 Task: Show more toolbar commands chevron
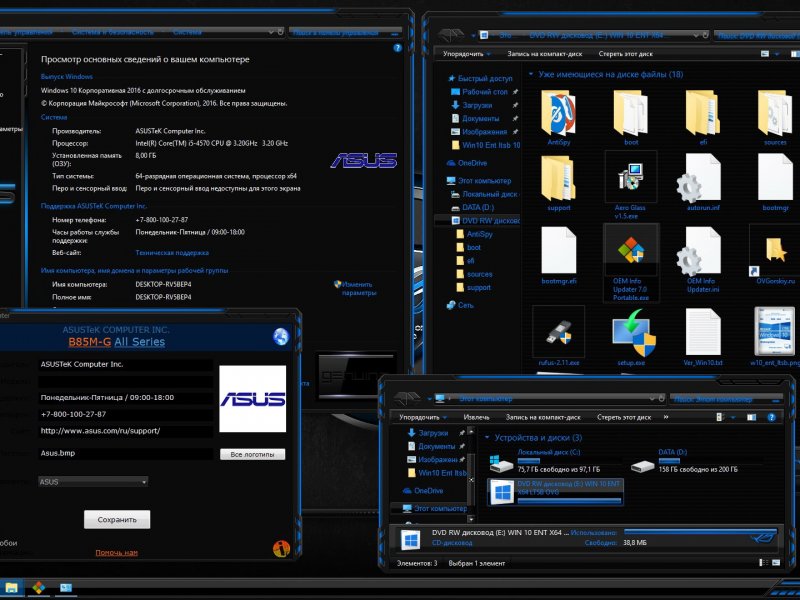[666, 417]
